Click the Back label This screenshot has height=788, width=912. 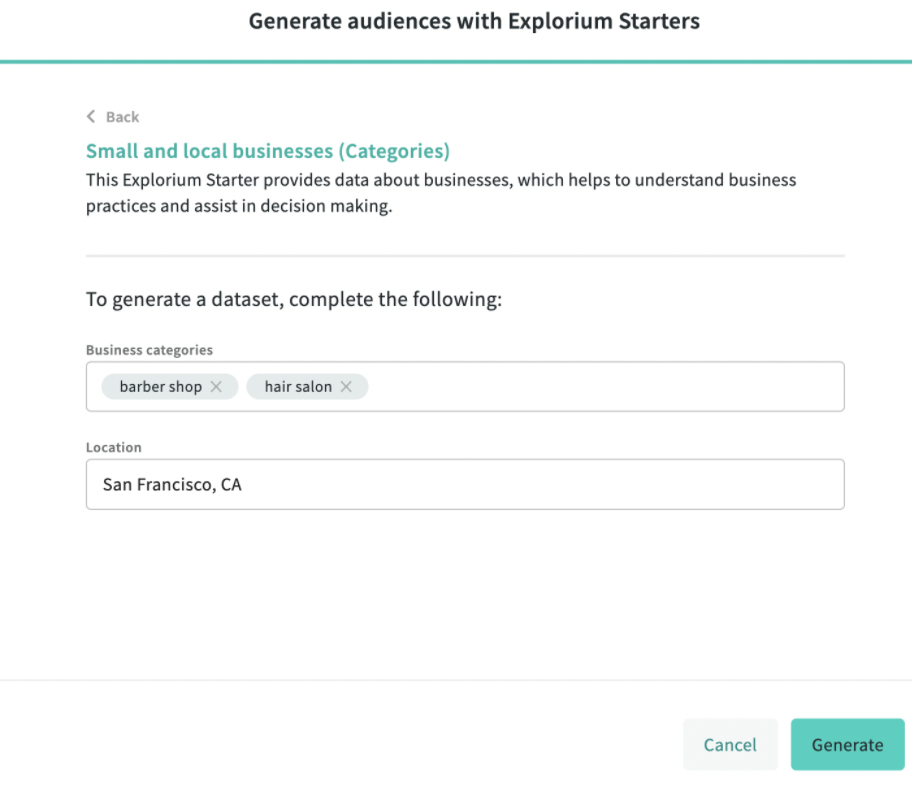(120, 117)
